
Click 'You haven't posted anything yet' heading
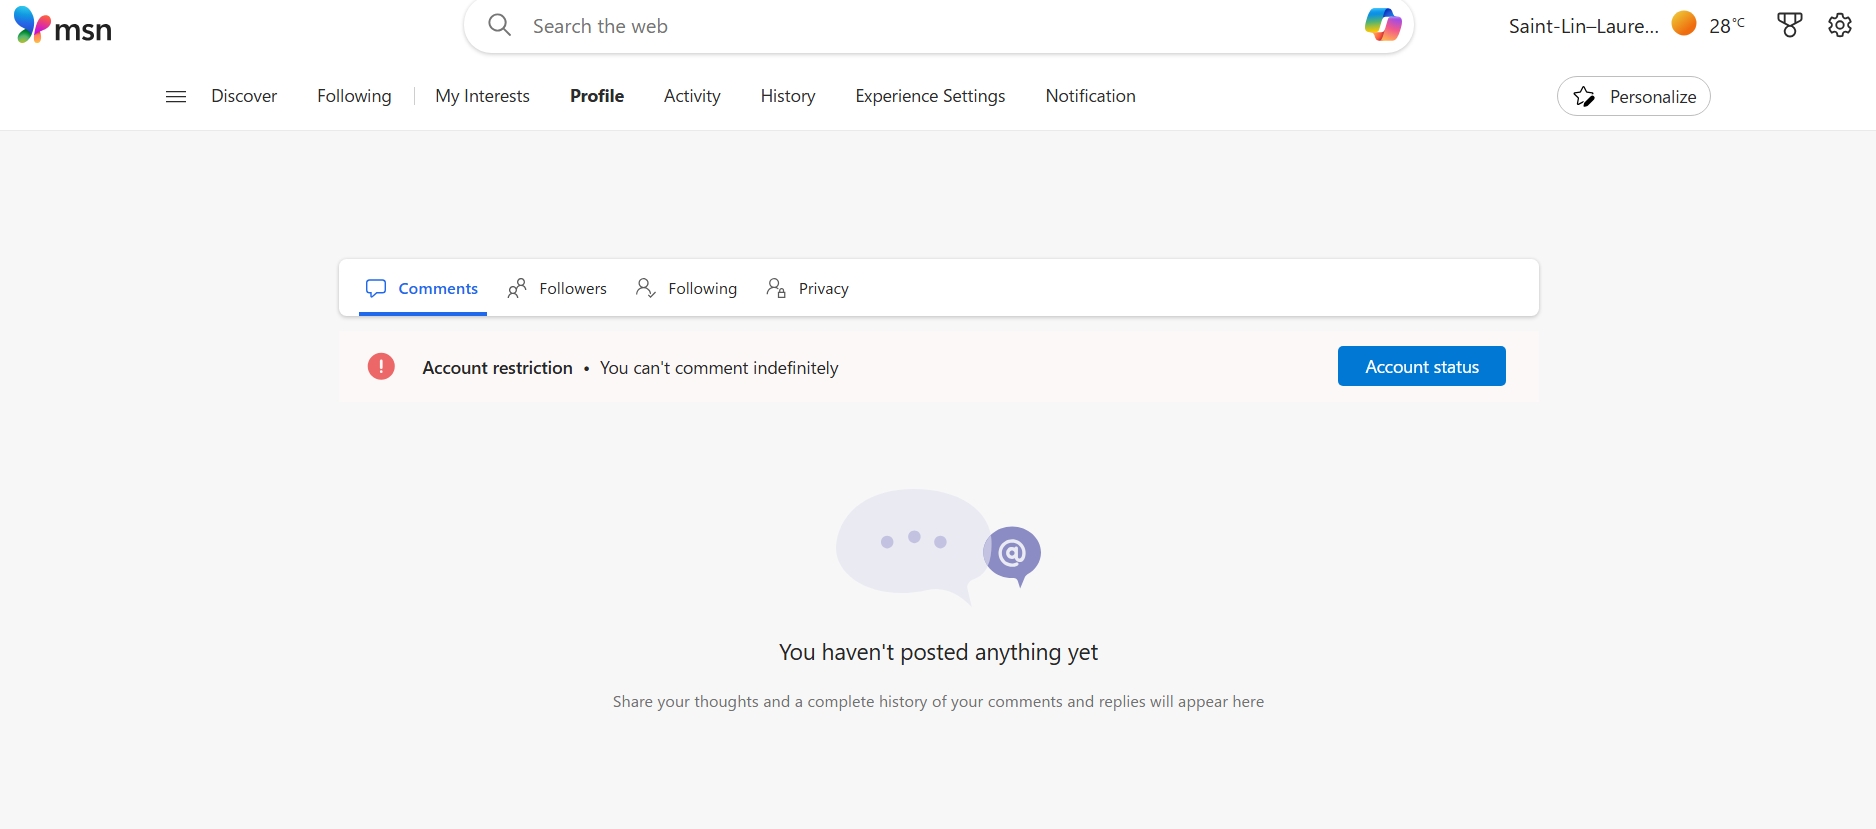(938, 652)
